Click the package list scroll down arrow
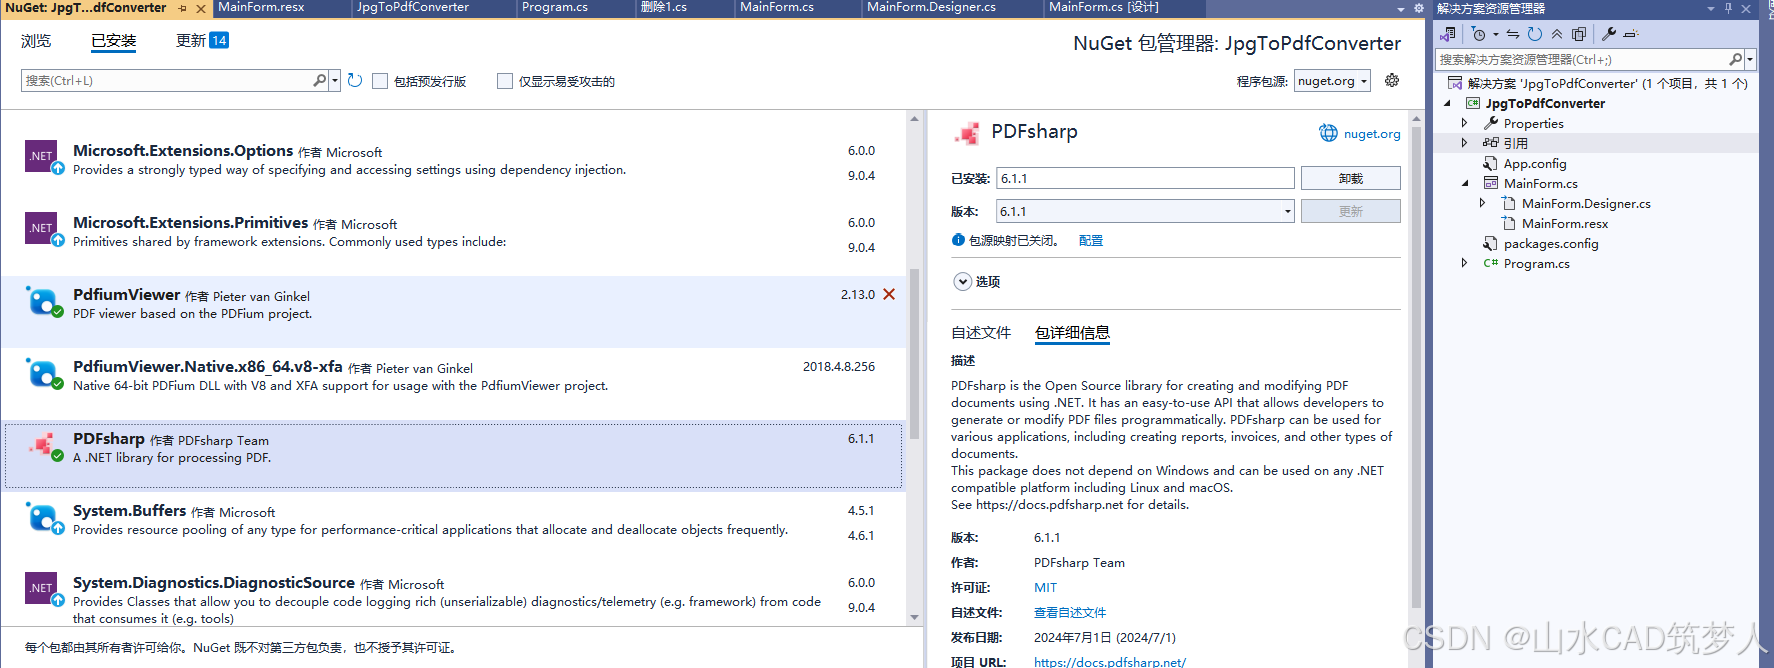This screenshot has height=668, width=1774. [914, 618]
